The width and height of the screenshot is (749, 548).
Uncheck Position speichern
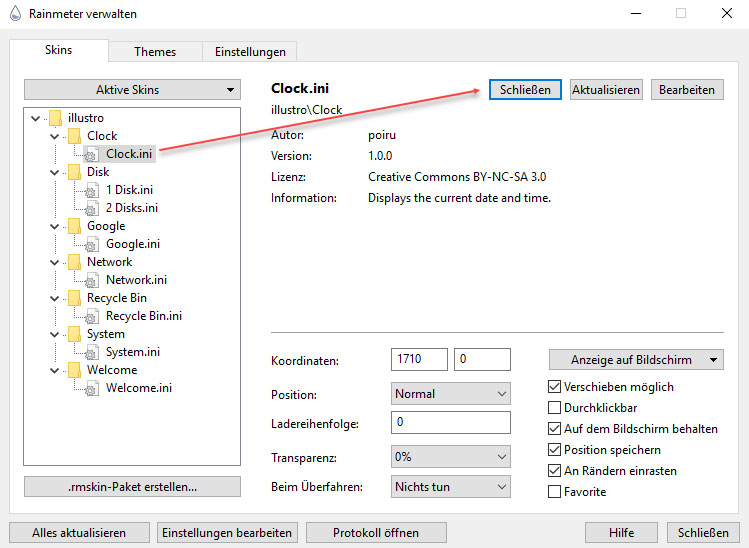coord(554,450)
